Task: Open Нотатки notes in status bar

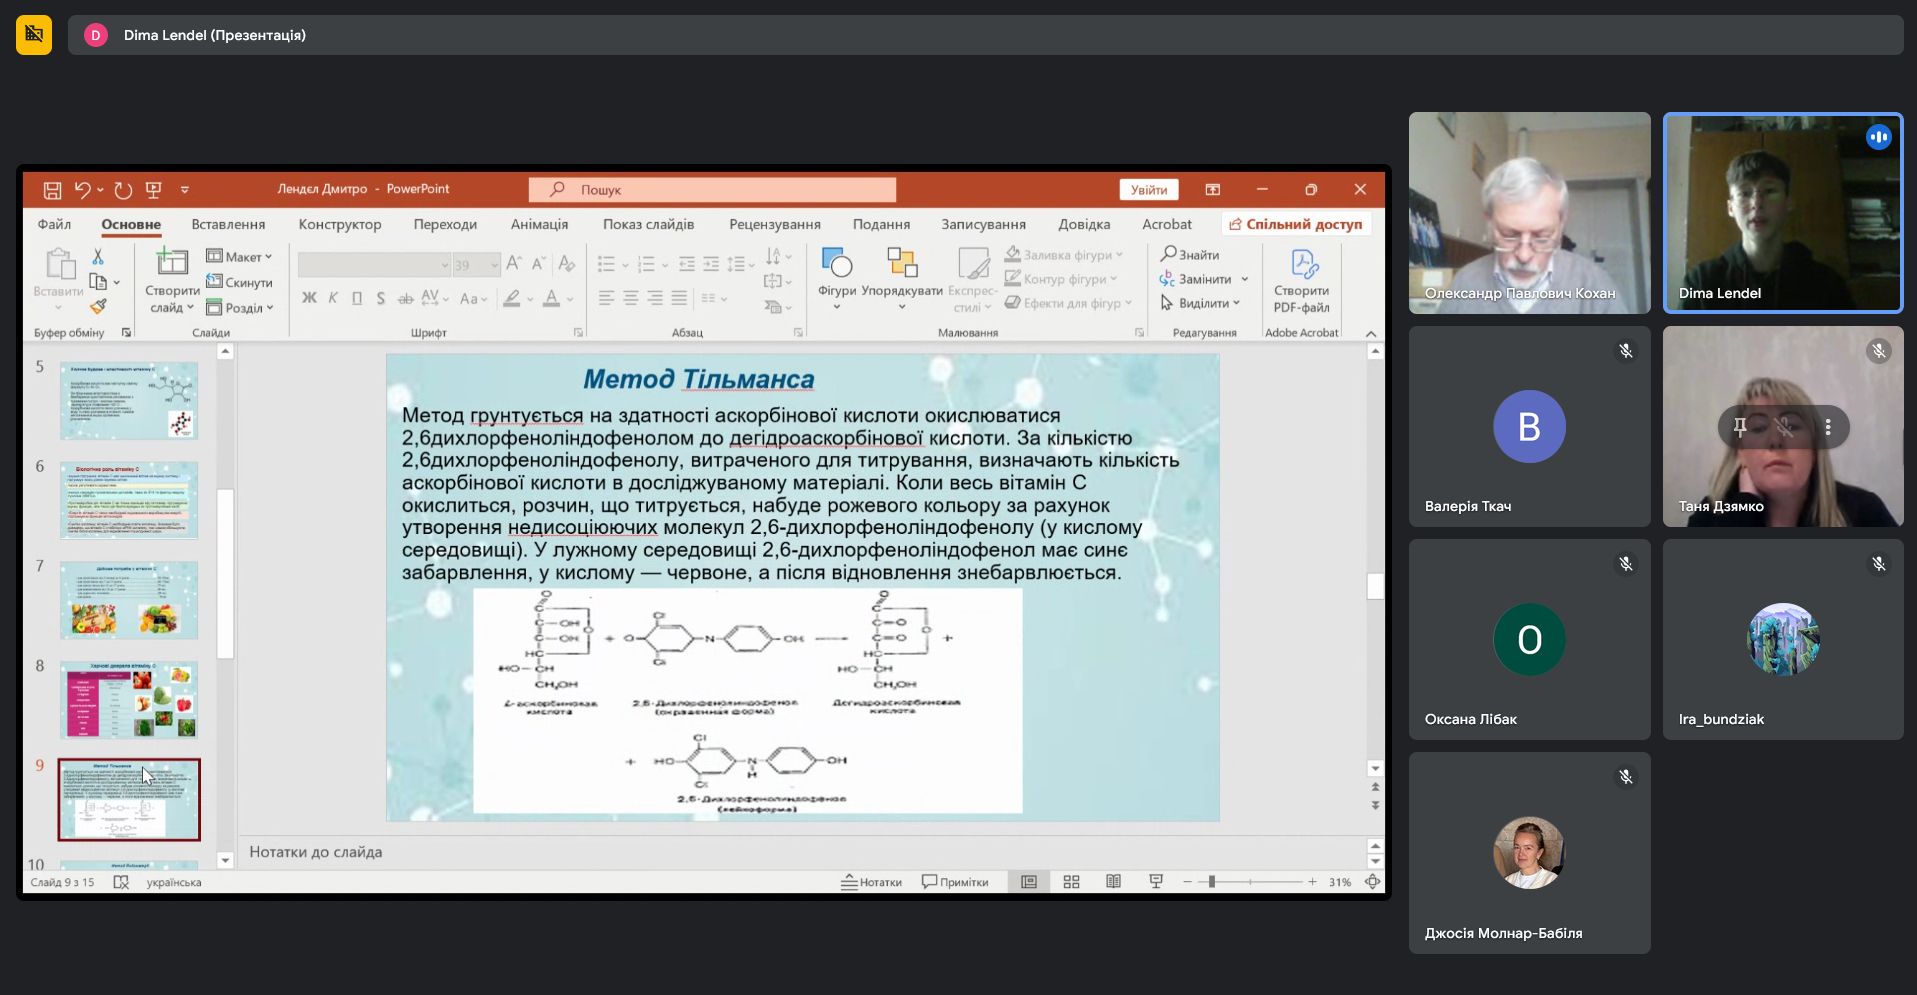Action: [871, 882]
